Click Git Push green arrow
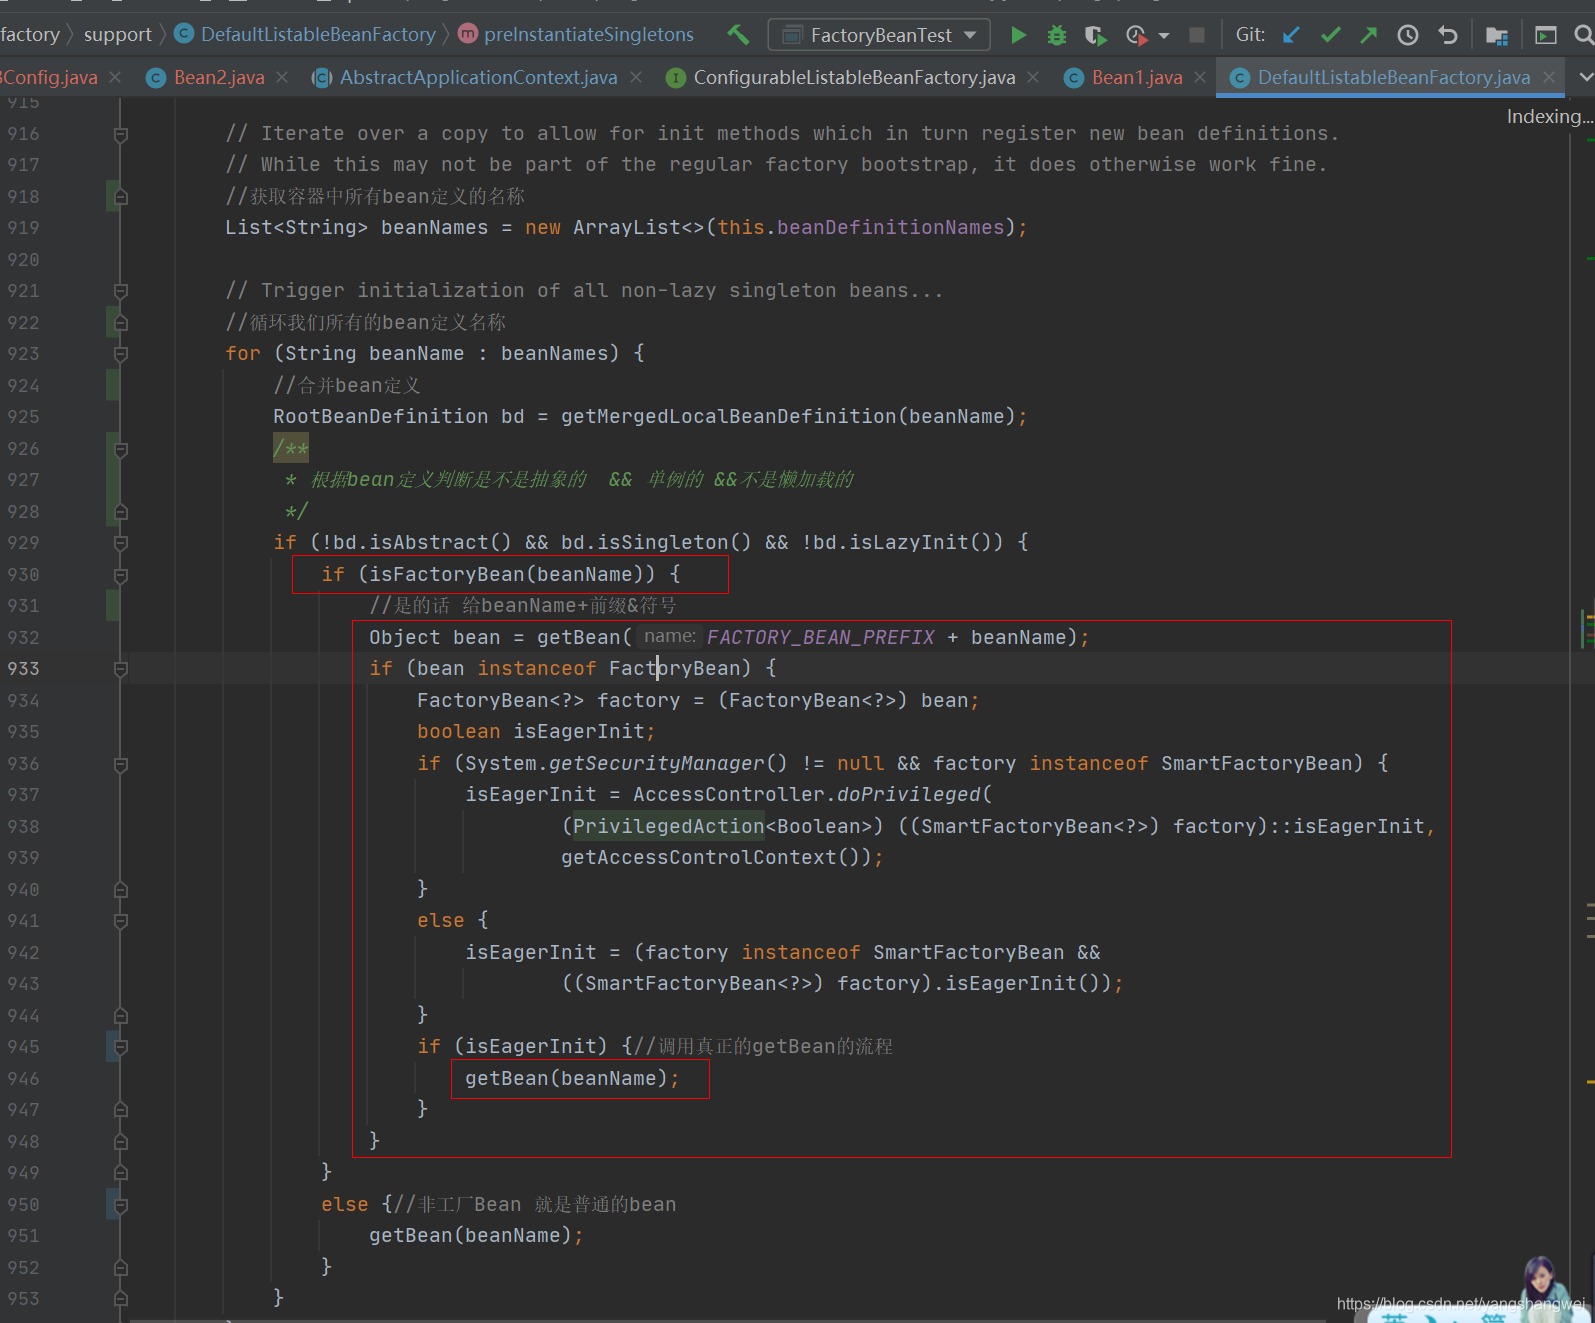 (x=1369, y=35)
